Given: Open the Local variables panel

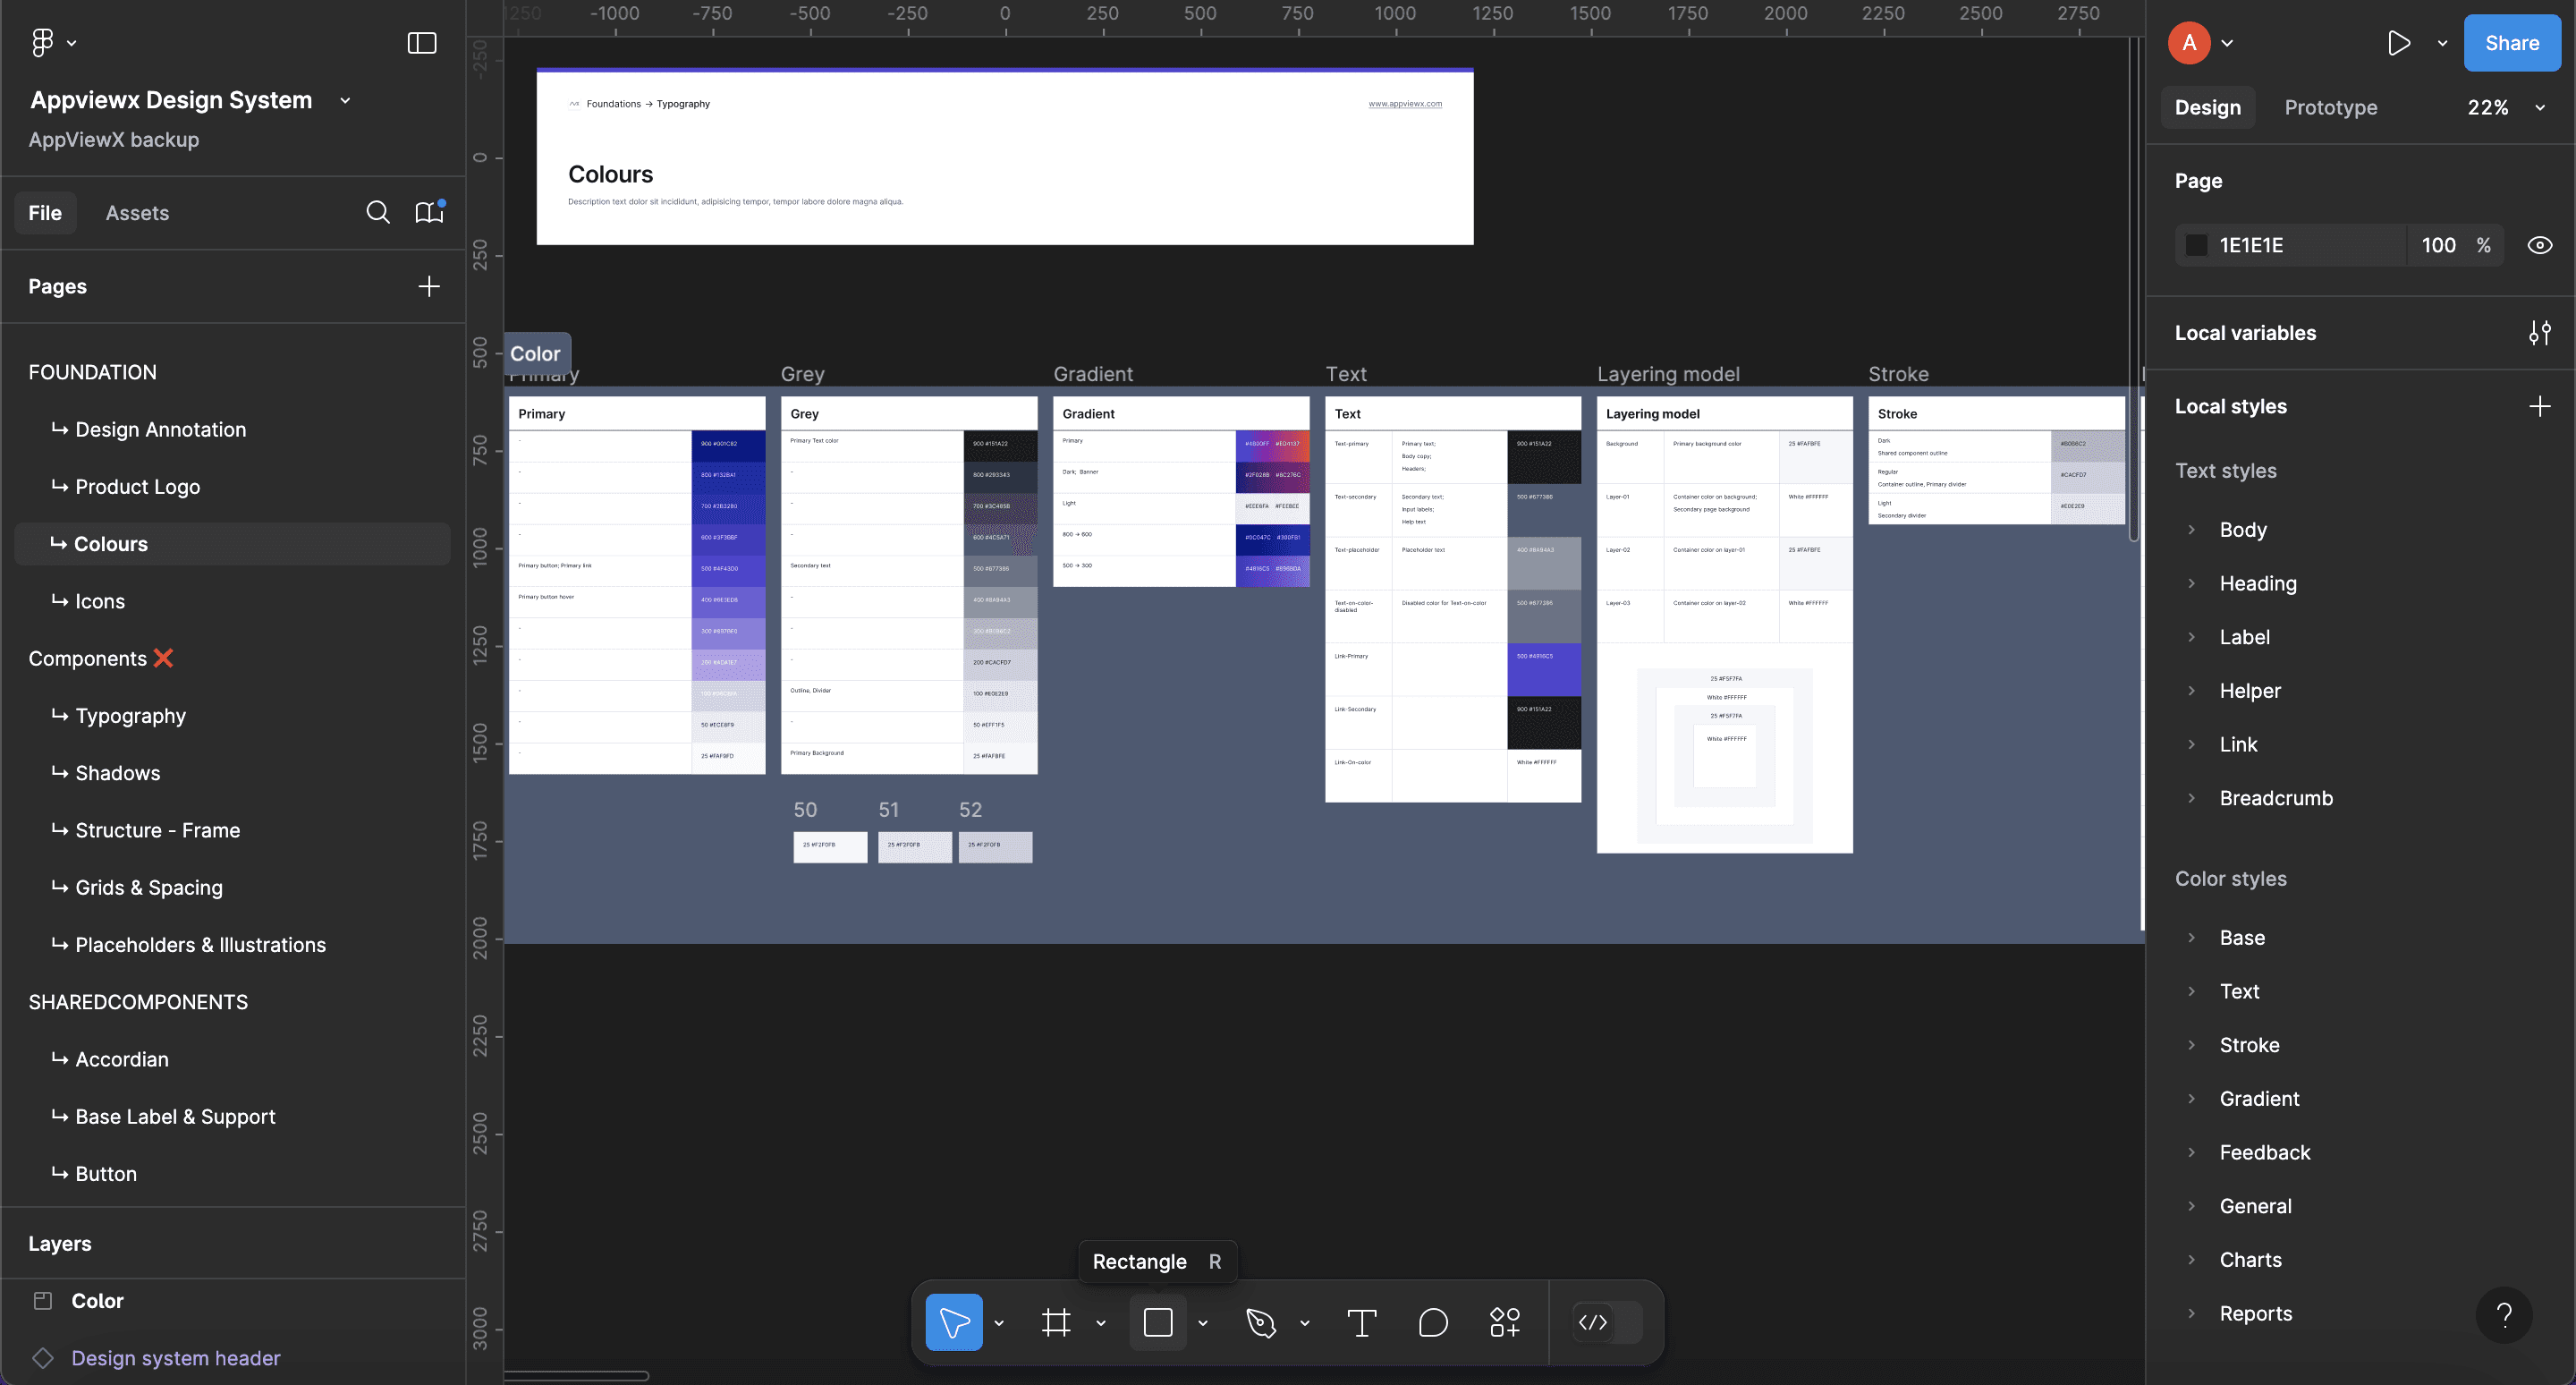Looking at the screenshot, I should (x=2541, y=333).
